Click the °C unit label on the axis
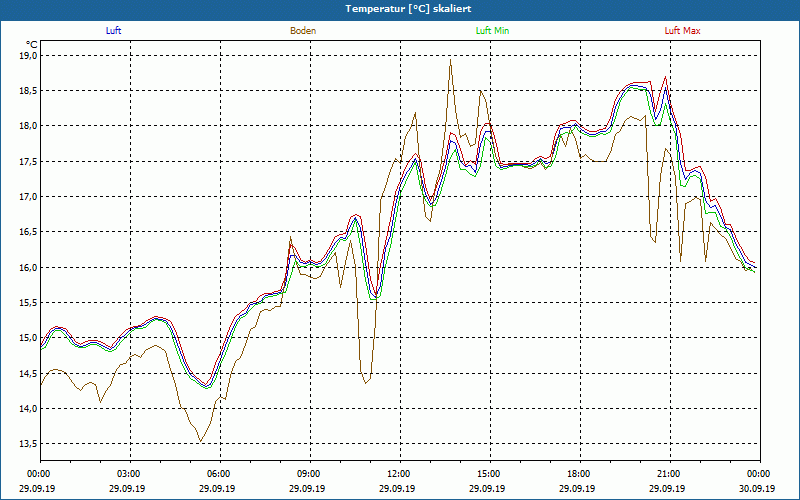 [32, 45]
